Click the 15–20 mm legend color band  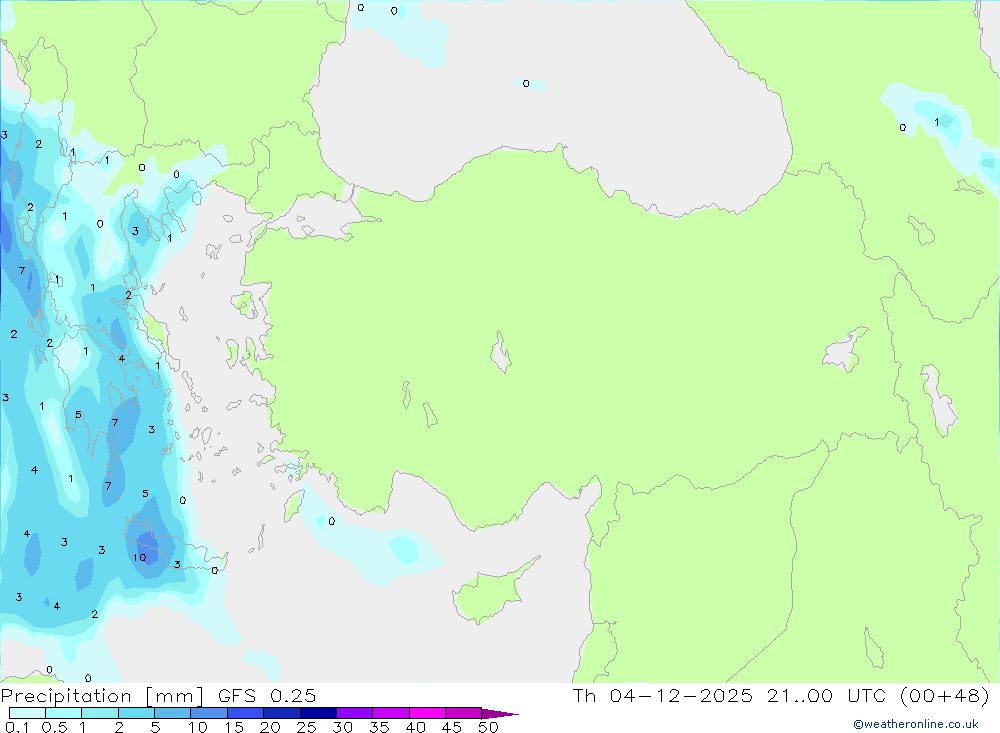(x=246, y=713)
